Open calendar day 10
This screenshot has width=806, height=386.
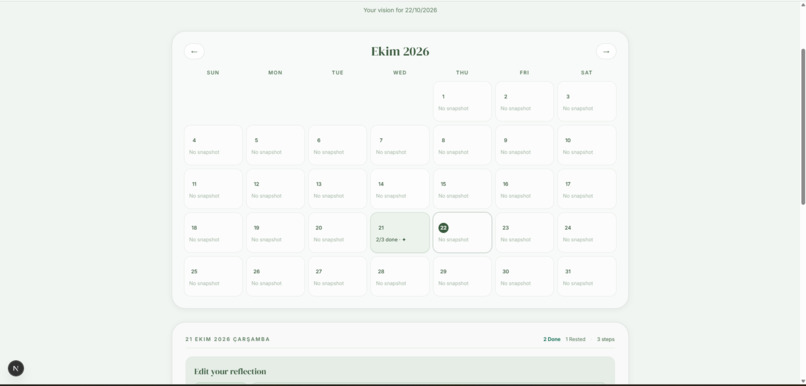pos(587,145)
